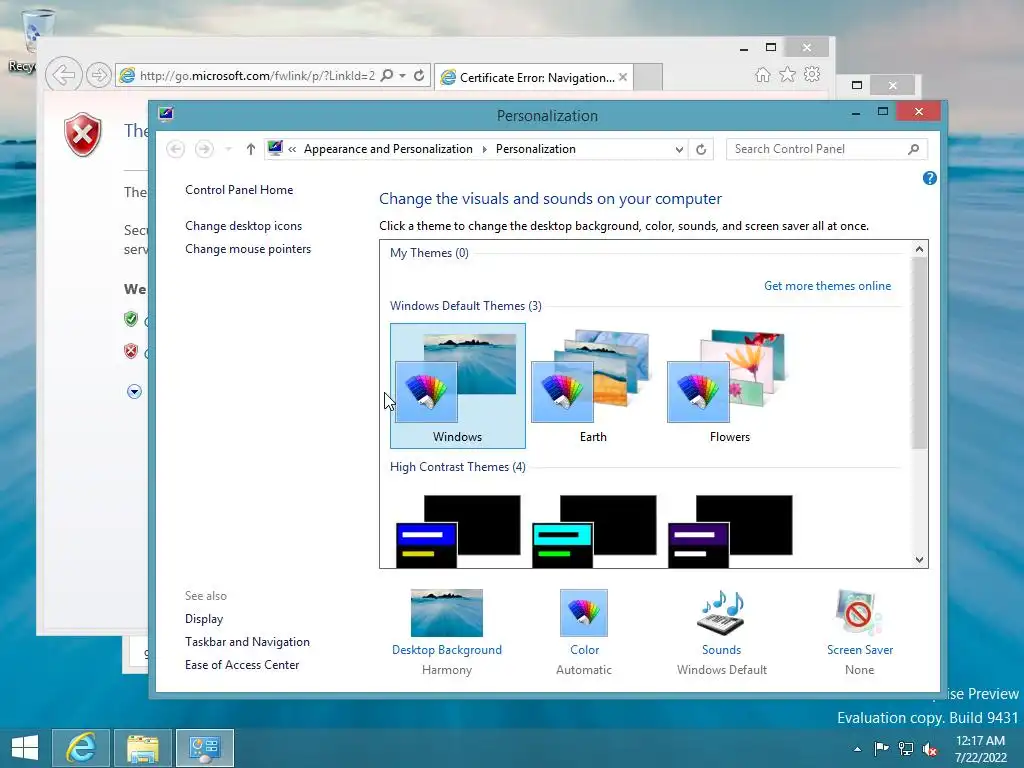Choose the purple high contrast theme thumbnail
Viewport: 1024px width, 768px height.
730,531
